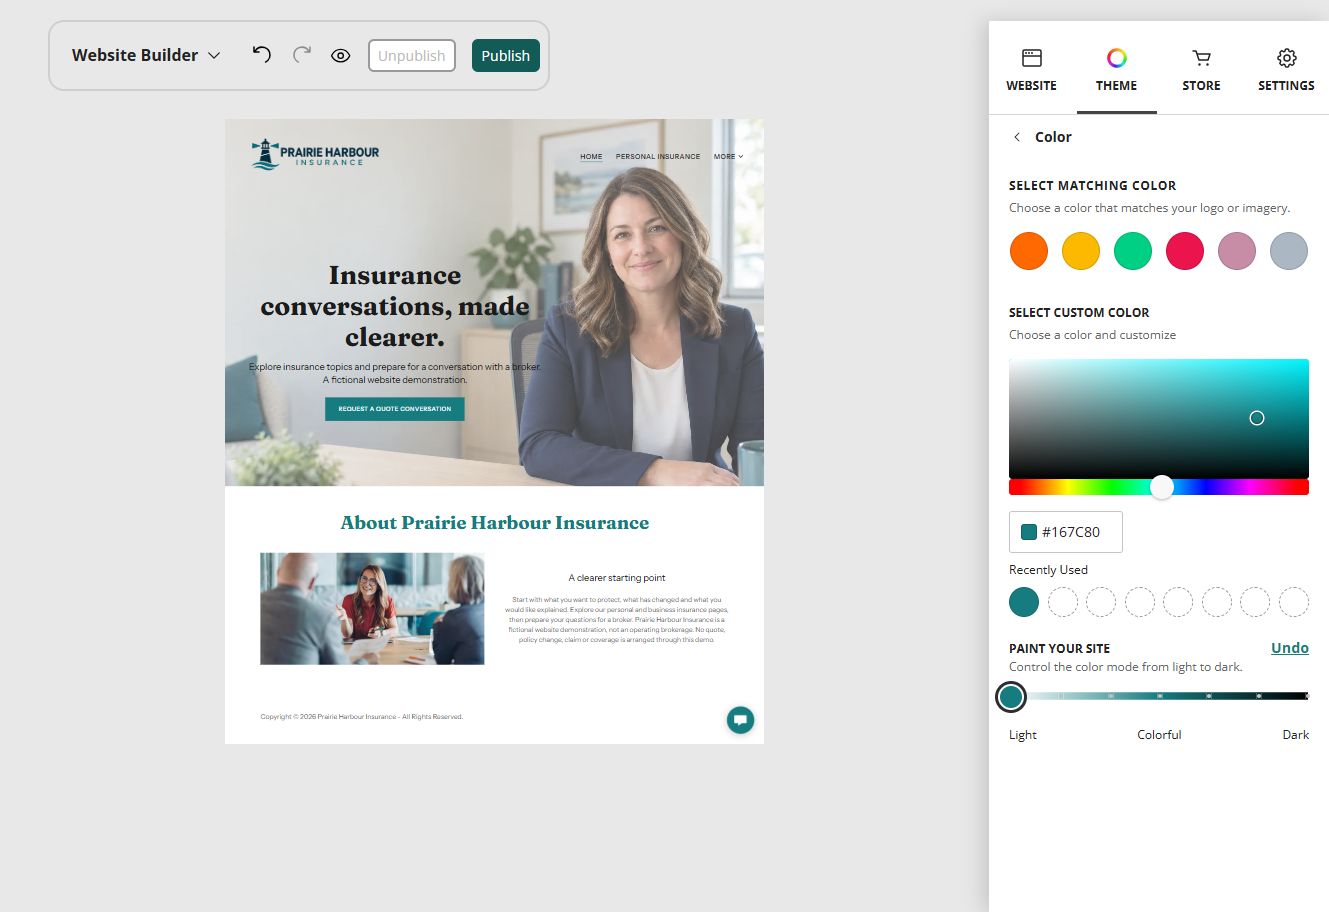Click the 'A clearer starting point' subheading

point(617,578)
